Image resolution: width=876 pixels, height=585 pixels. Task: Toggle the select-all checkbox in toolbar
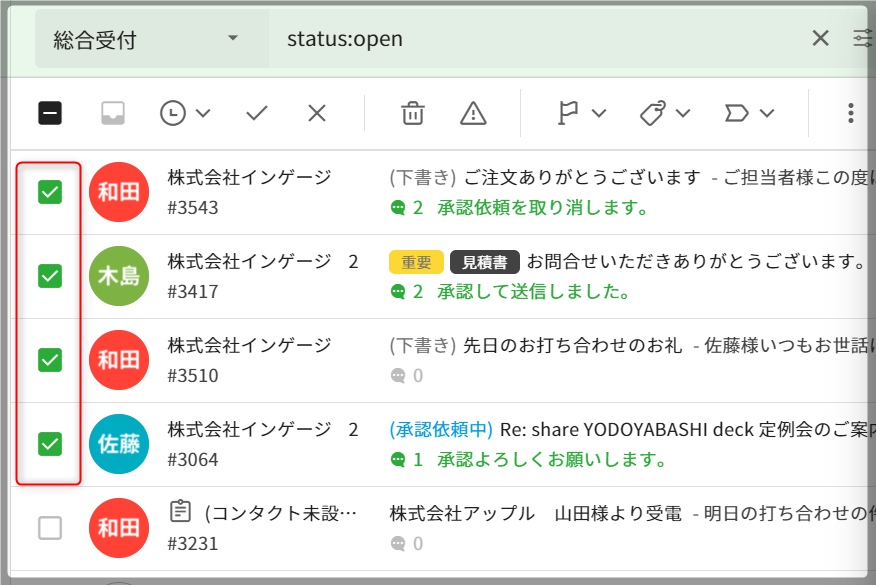[50, 113]
